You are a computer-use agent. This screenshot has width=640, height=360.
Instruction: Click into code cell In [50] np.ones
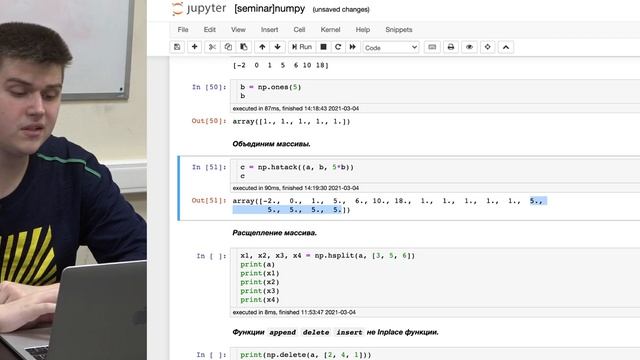[x=435, y=91]
